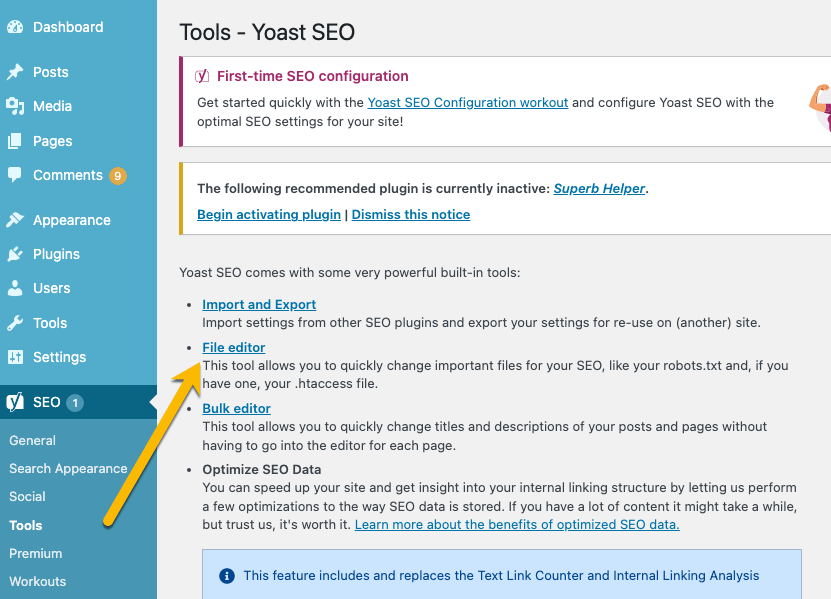Switch to Search Appearance under SEO

[68, 468]
